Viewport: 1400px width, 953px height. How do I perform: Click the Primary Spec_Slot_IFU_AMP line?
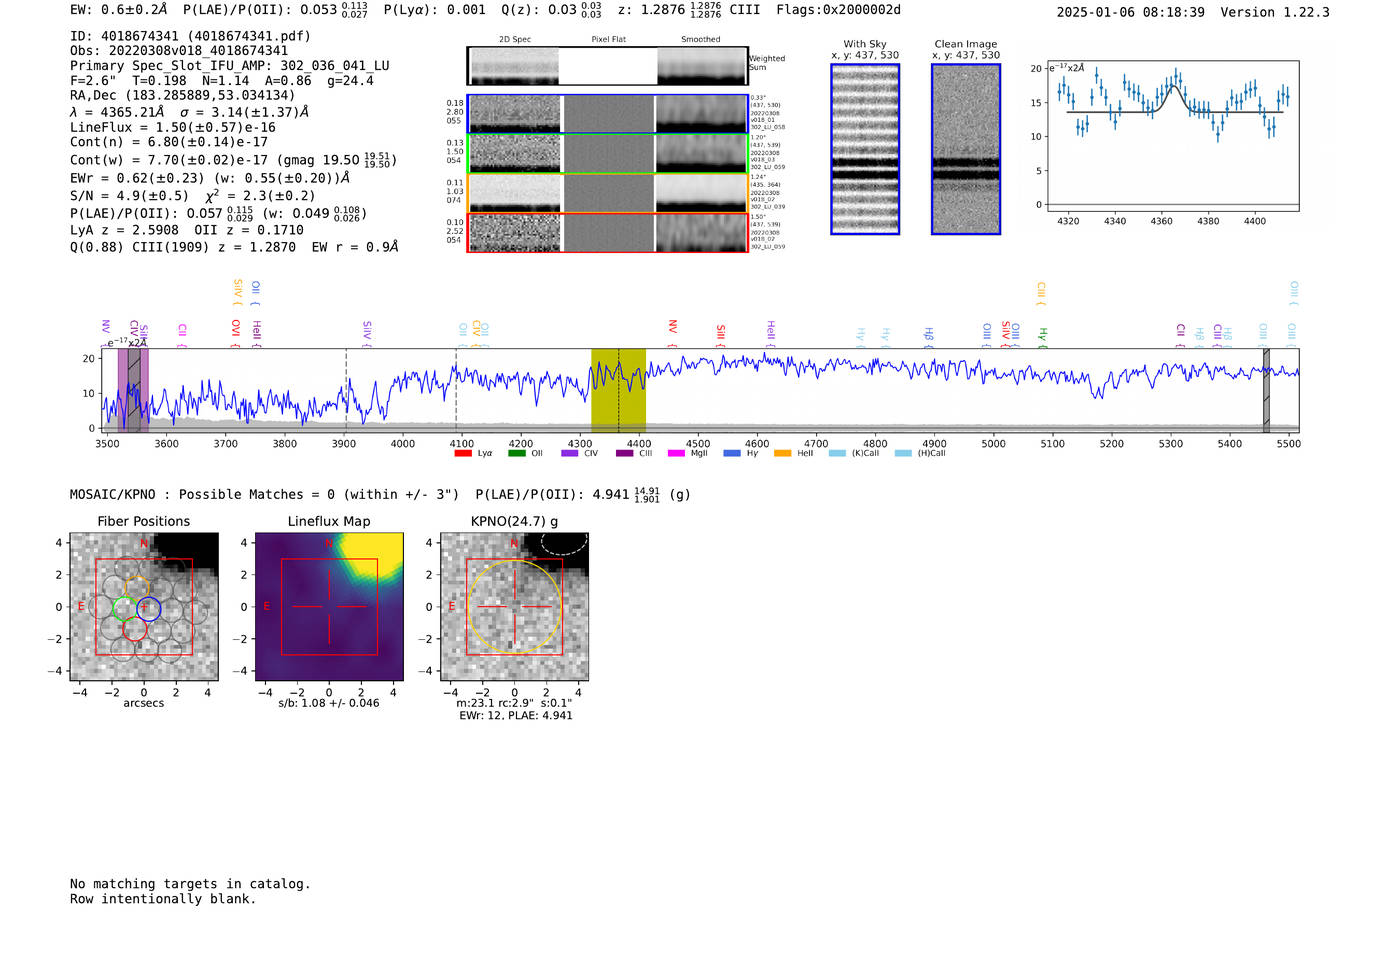(x=230, y=66)
